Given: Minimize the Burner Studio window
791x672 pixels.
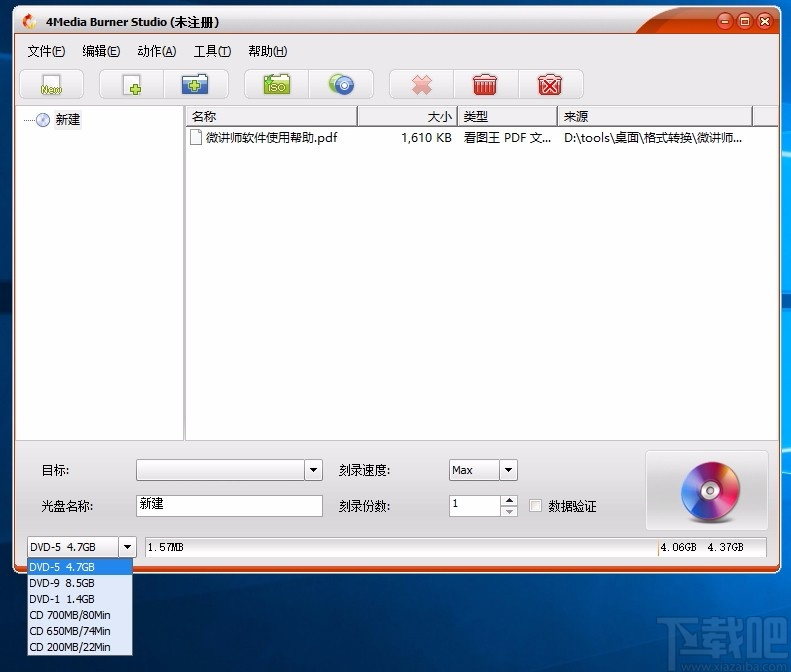Looking at the screenshot, I should click(x=724, y=21).
